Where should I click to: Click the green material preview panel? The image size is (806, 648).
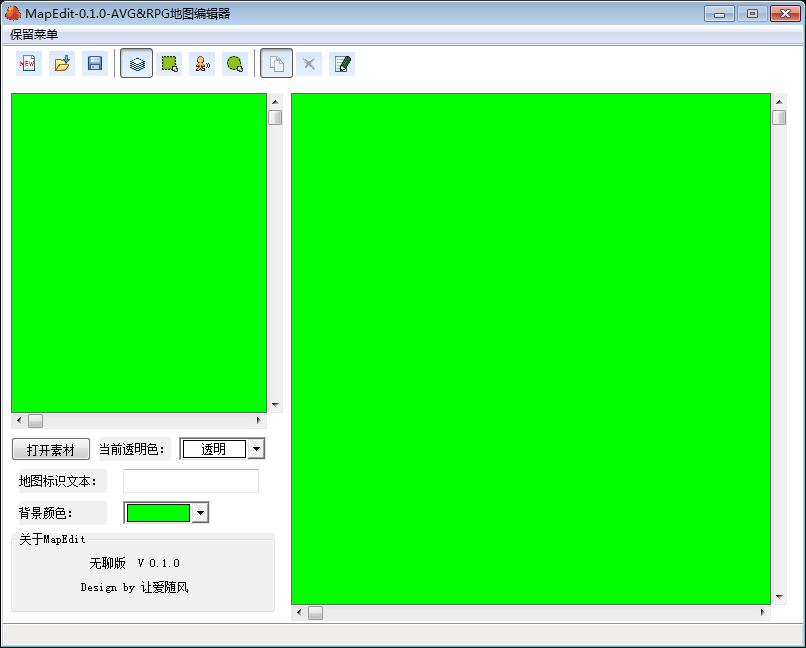click(139, 253)
